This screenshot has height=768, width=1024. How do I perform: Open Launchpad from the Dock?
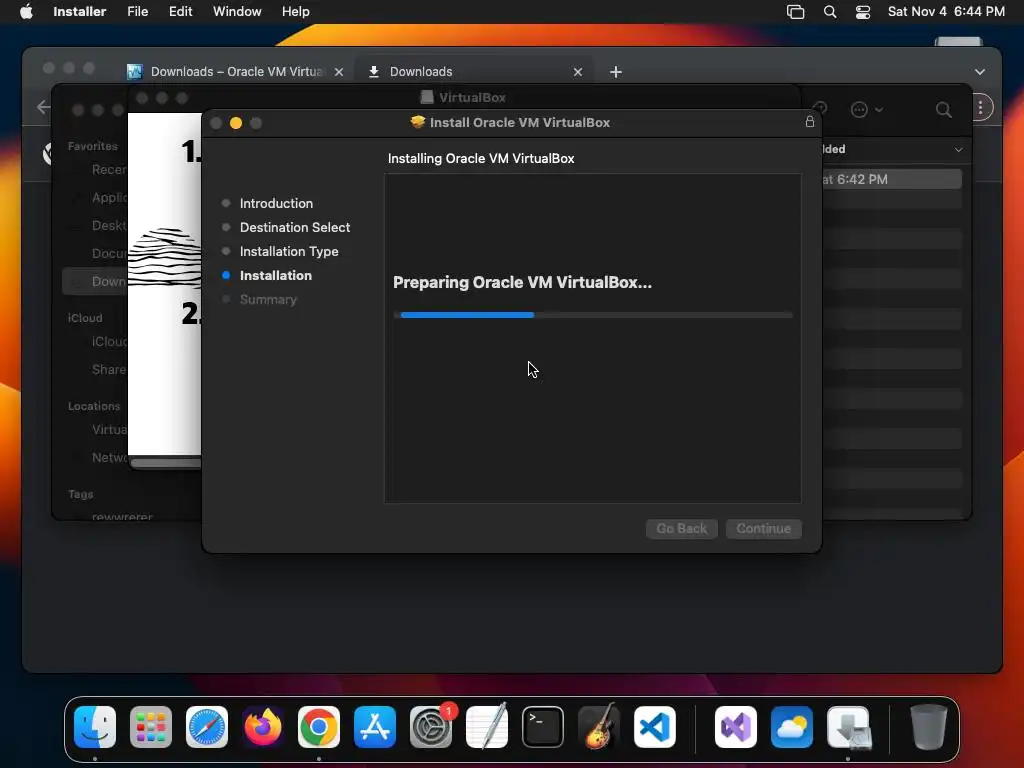point(151,727)
